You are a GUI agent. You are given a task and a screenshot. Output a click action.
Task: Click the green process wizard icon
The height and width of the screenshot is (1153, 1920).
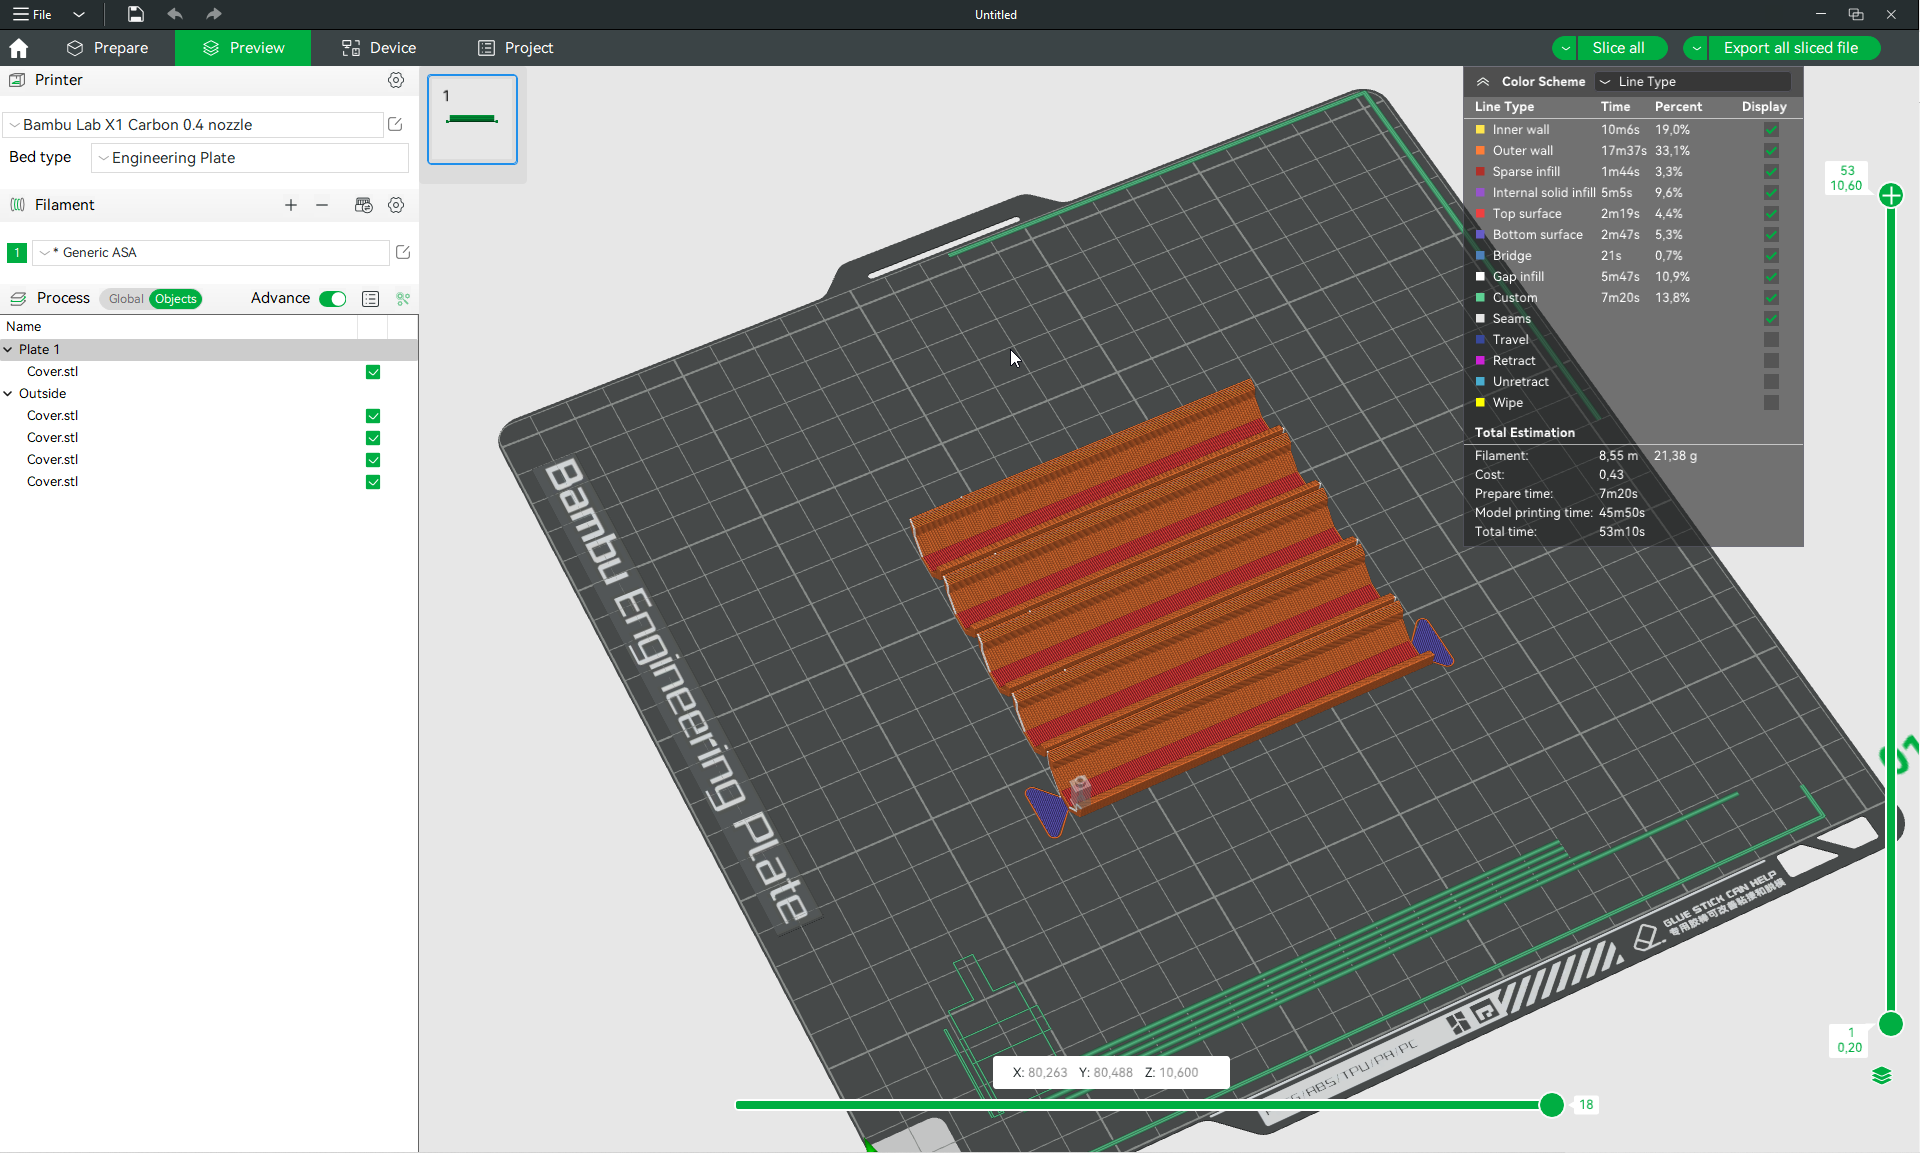pos(402,299)
